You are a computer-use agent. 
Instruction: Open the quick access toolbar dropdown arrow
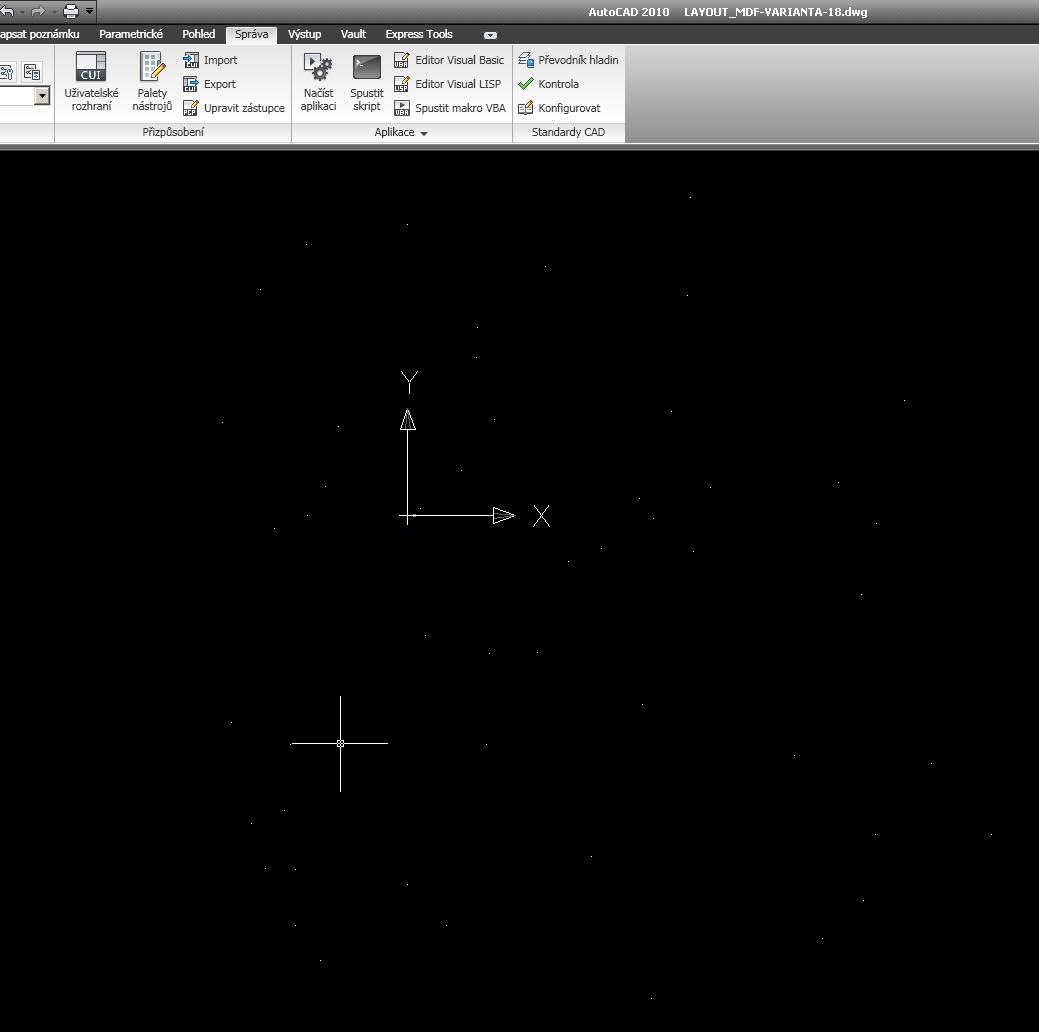click(90, 12)
